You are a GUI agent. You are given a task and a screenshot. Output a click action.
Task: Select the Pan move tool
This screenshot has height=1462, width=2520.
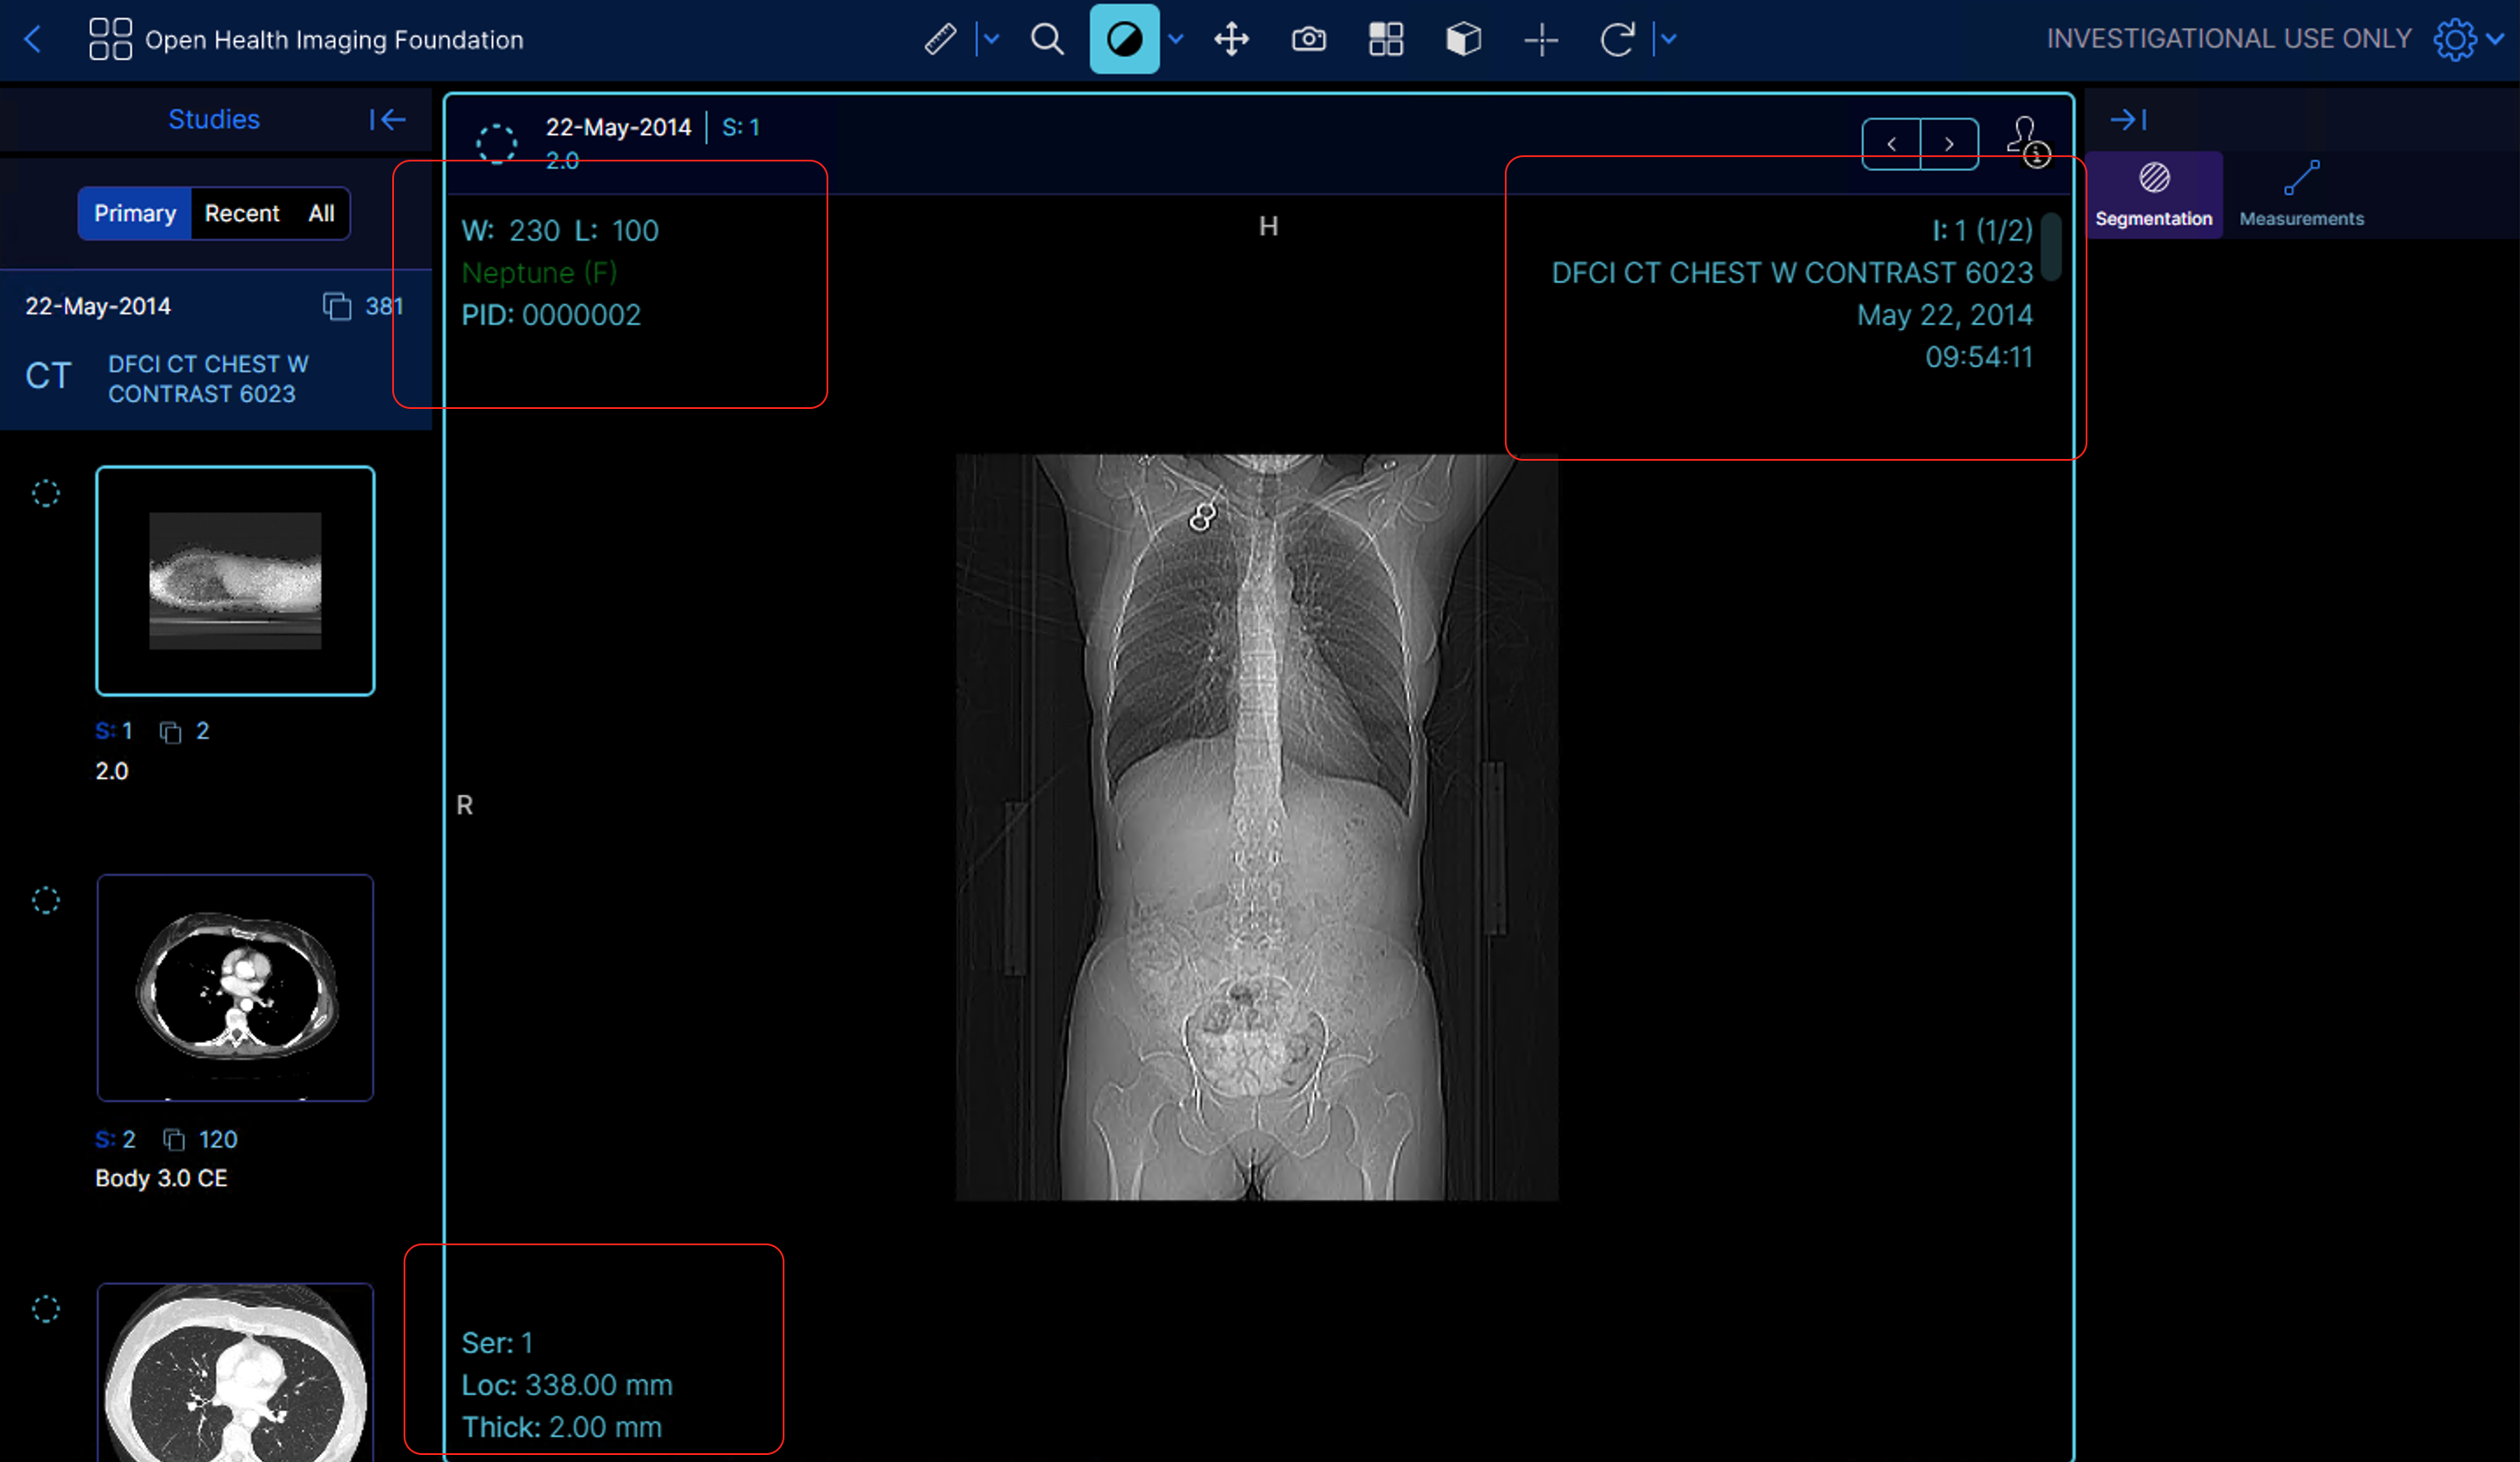tap(1231, 40)
